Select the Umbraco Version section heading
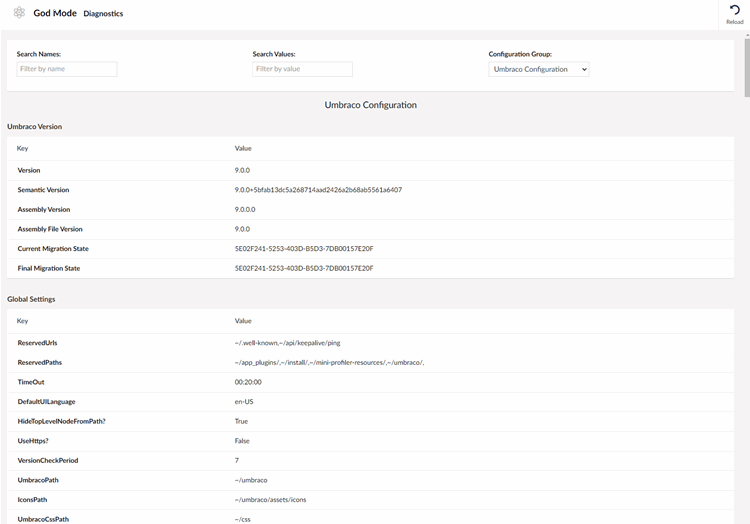This screenshot has width=750, height=524. (x=34, y=127)
